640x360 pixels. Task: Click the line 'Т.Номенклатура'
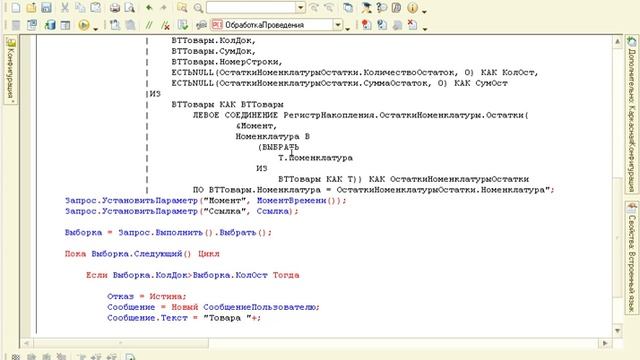315,158
